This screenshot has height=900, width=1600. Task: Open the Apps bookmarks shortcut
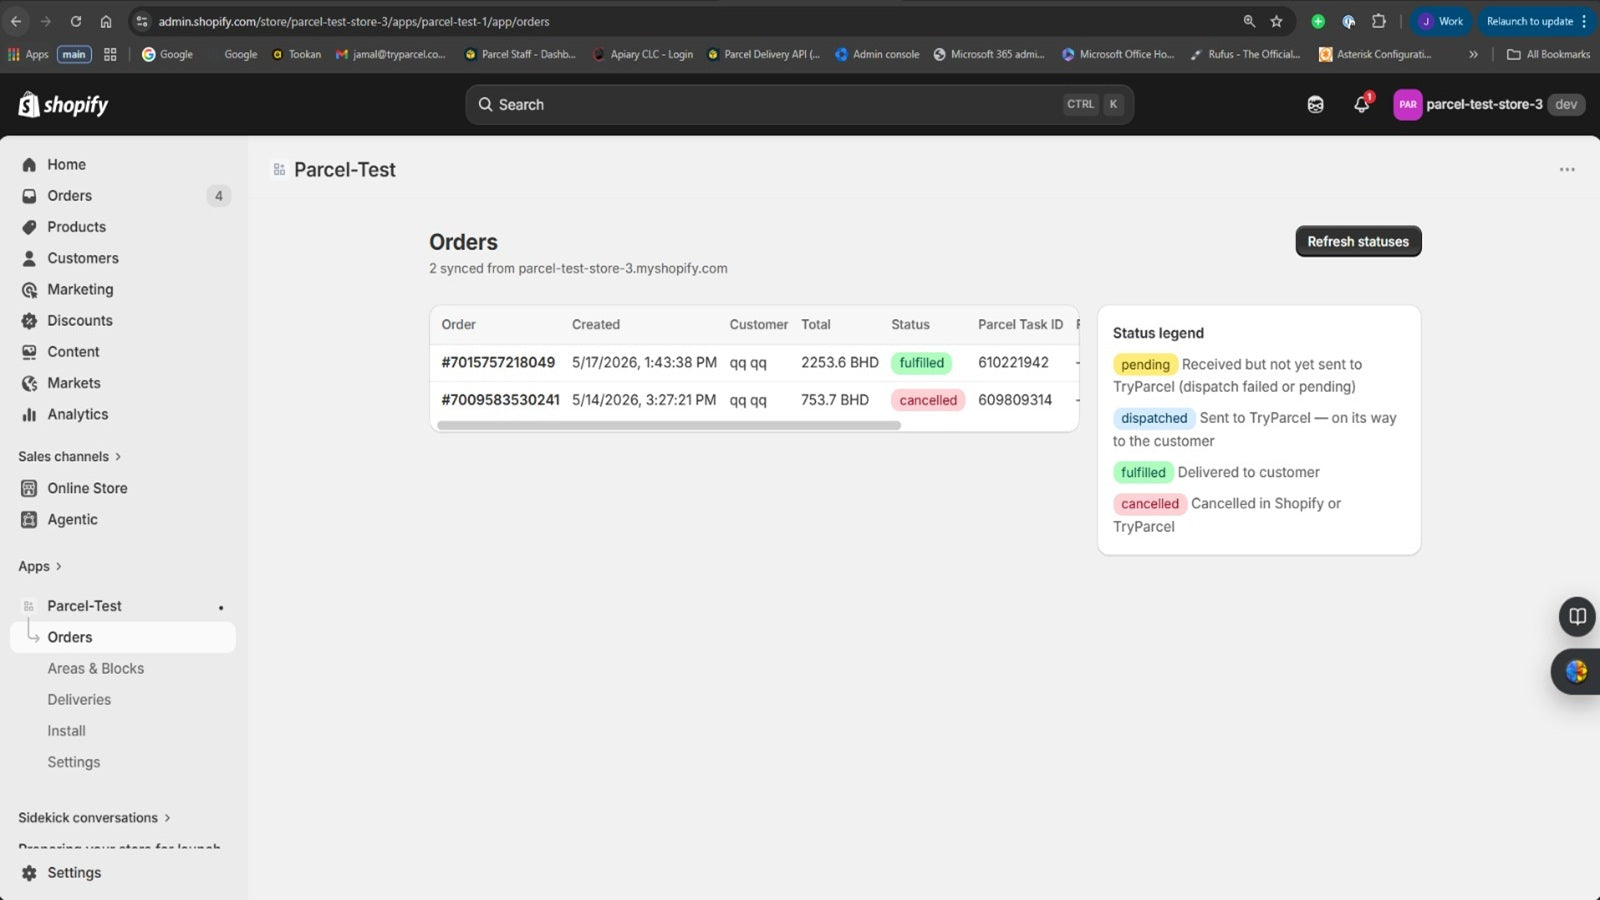click(28, 54)
